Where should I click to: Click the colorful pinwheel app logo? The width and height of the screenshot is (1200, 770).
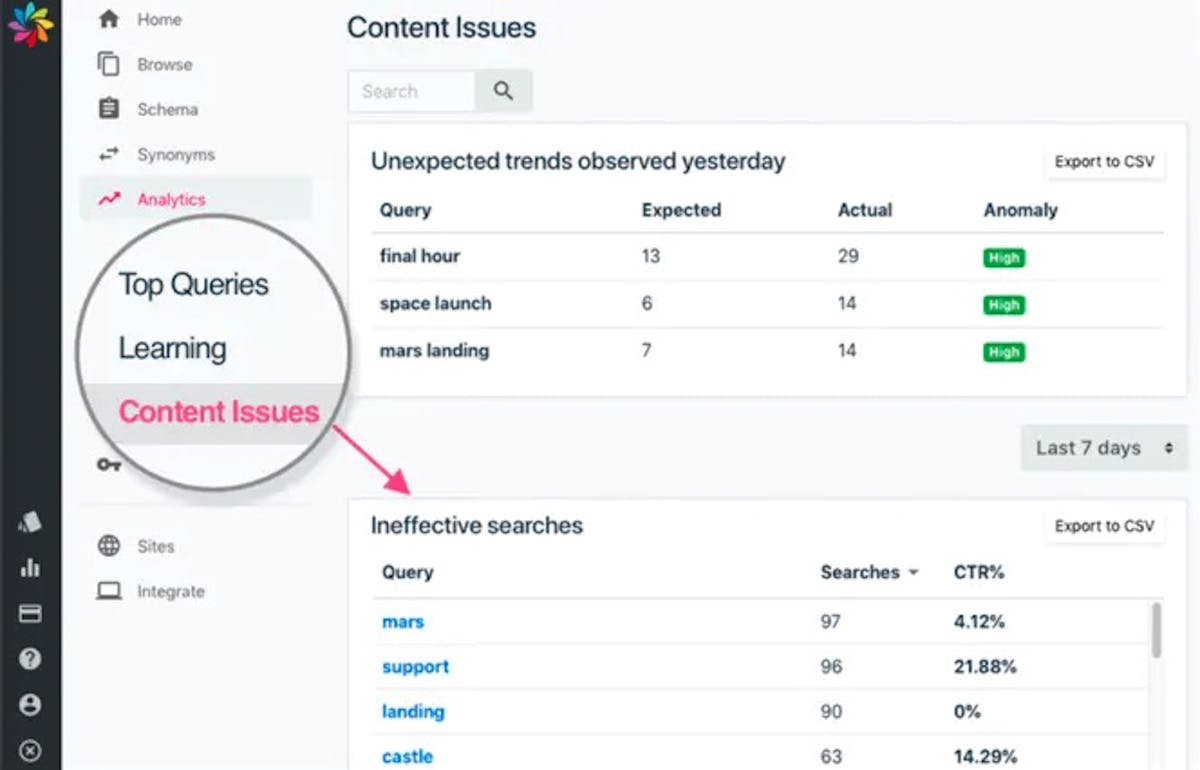(x=30, y=24)
